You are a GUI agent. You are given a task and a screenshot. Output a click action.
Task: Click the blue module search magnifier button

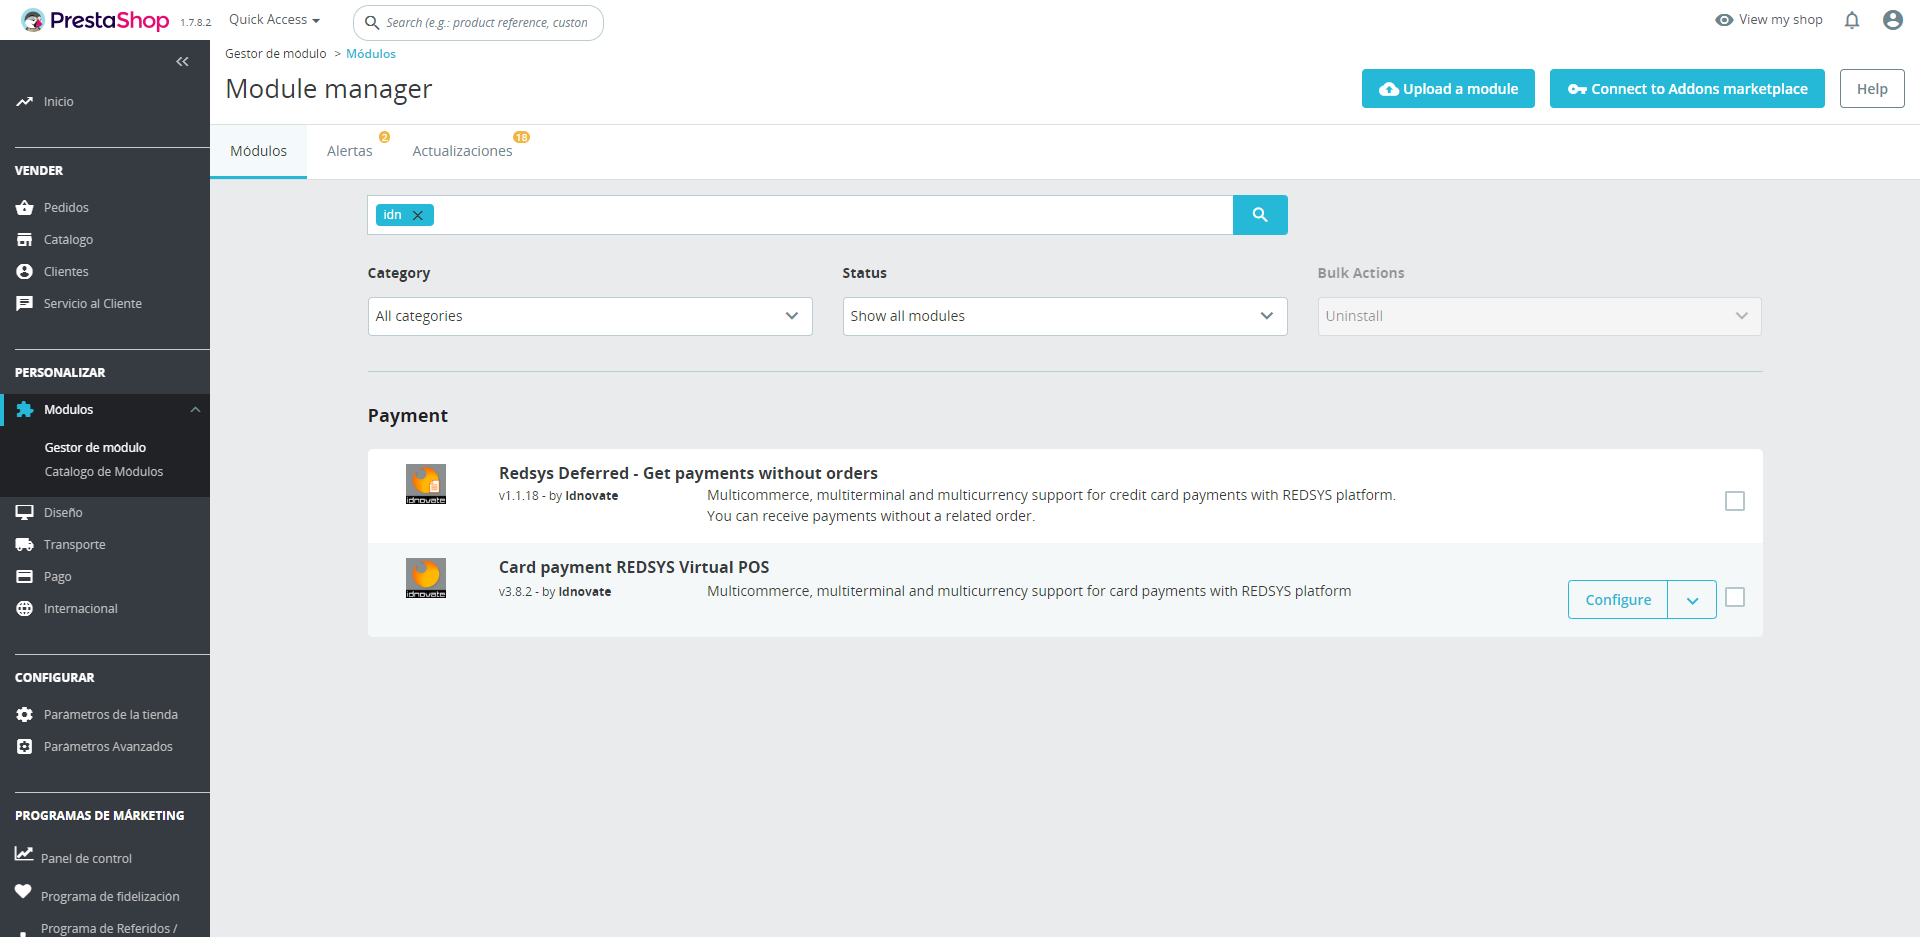tap(1260, 215)
